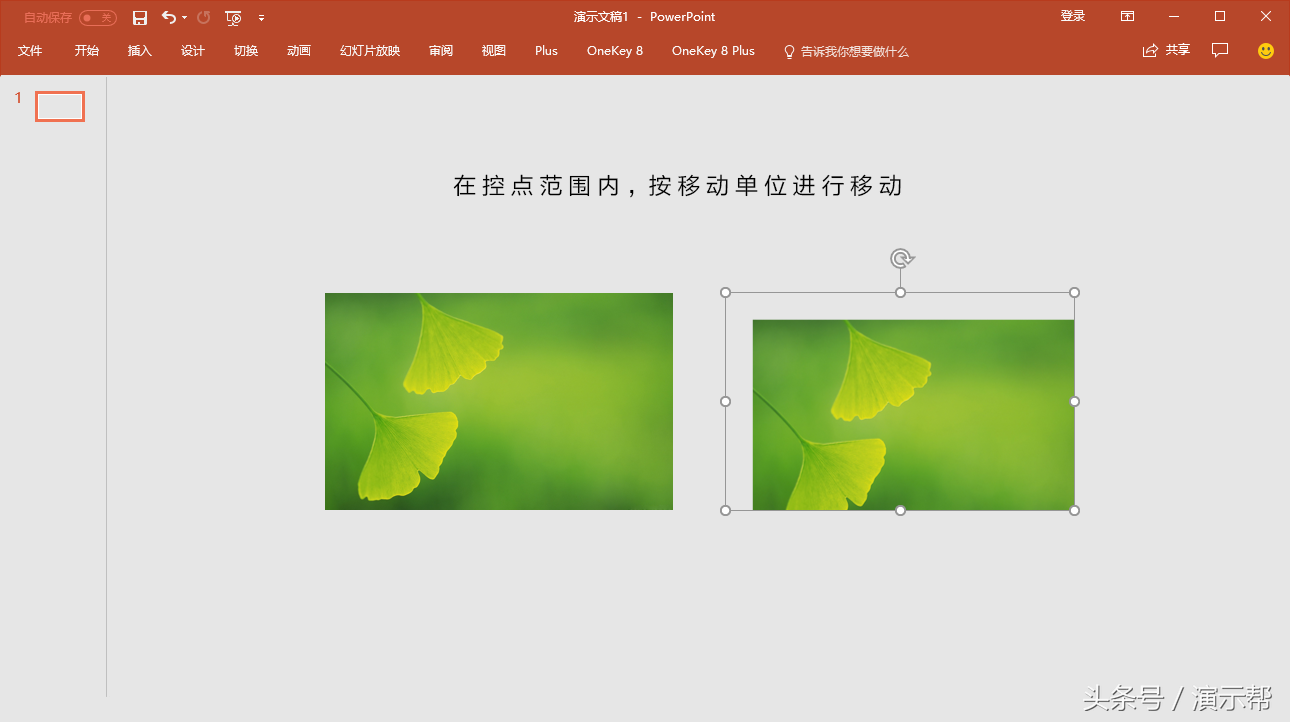
Task: Close the PowerPoint window
Action: tap(1266, 16)
